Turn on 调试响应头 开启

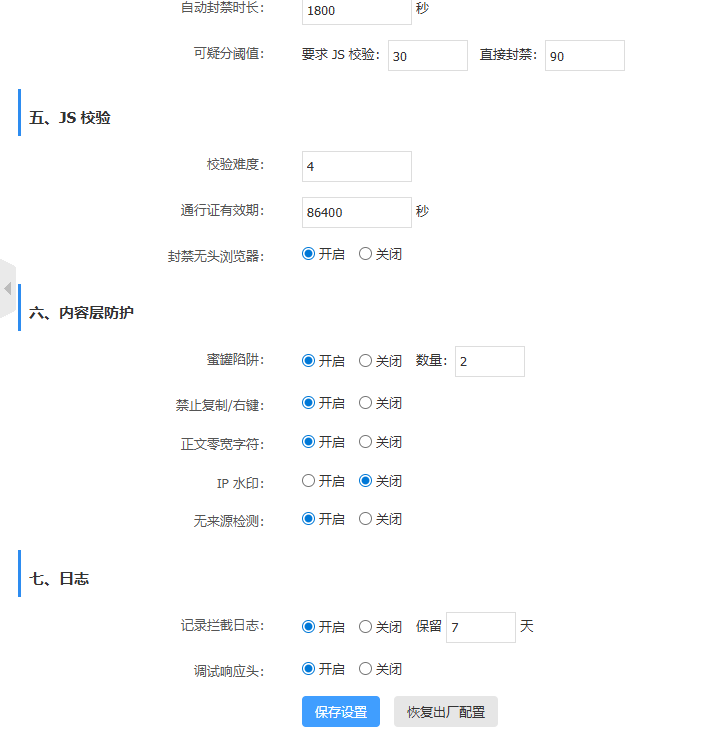tap(308, 668)
